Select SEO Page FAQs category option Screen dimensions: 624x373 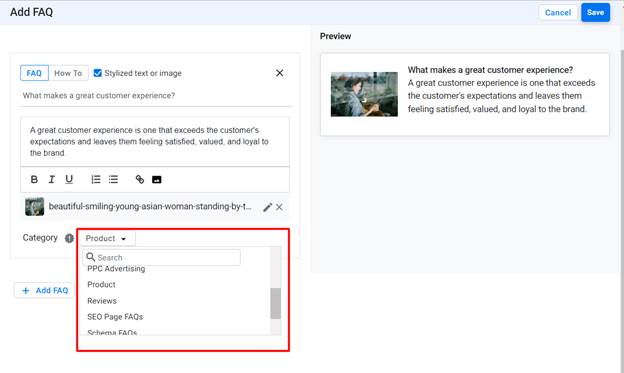pyautogui.click(x=115, y=317)
